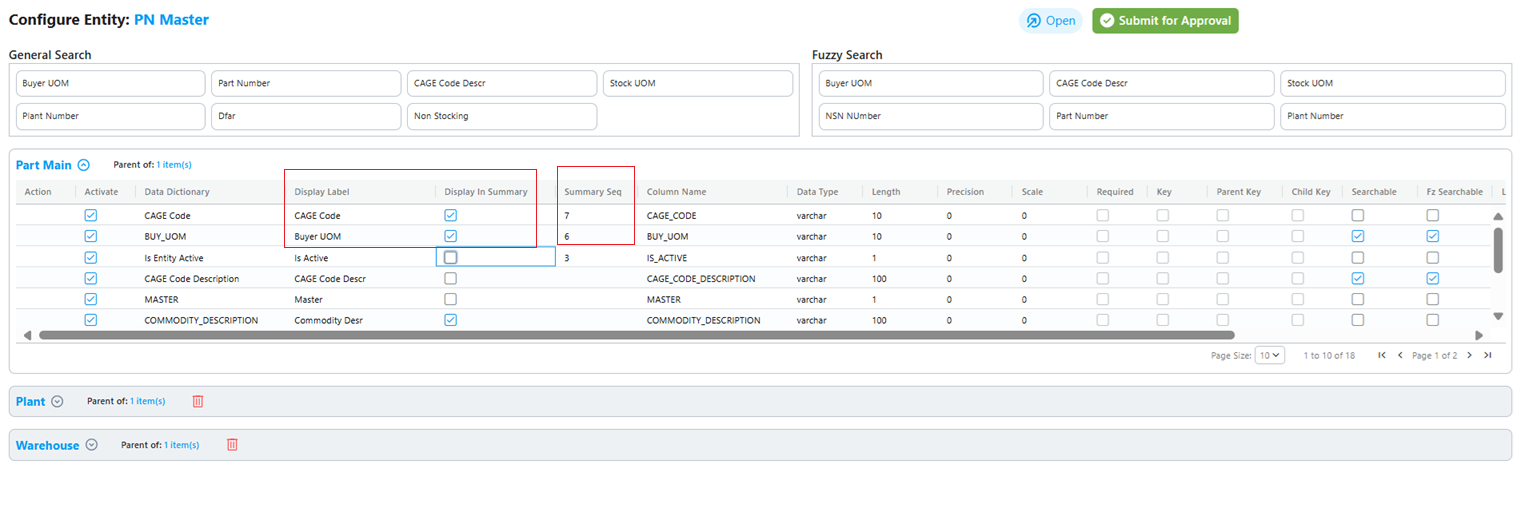Click the grid's horizontal scrollbar thumb
This screenshot has width=1521, height=516.
pyautogui.click(x=636, y=335)
